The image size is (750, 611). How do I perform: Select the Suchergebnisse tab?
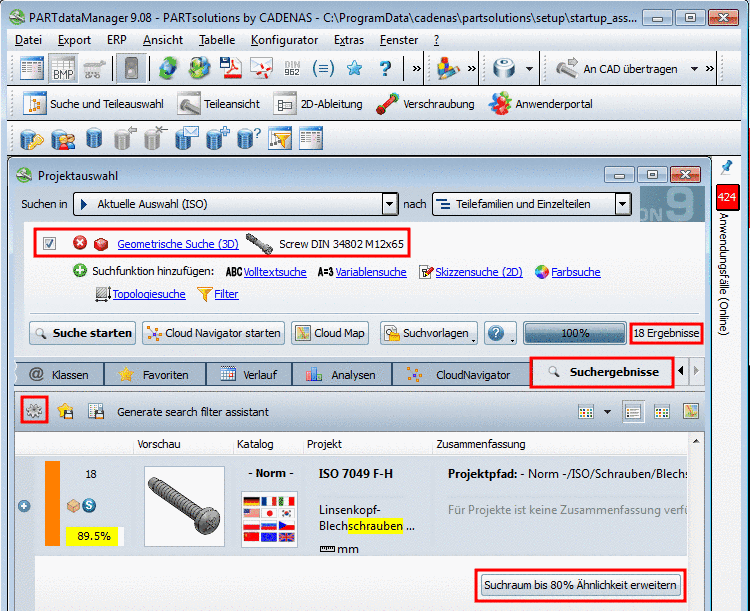tap(602, 372)
